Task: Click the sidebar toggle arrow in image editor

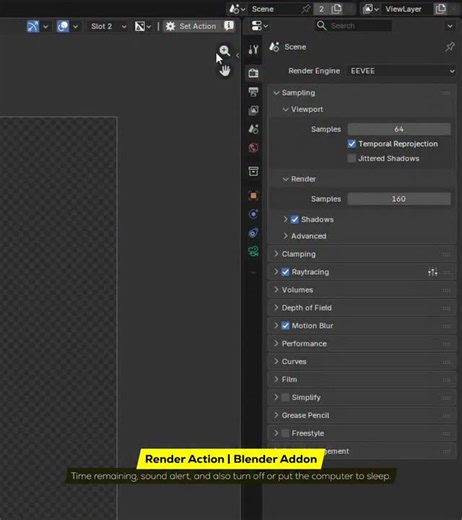Action: [237, 56]
